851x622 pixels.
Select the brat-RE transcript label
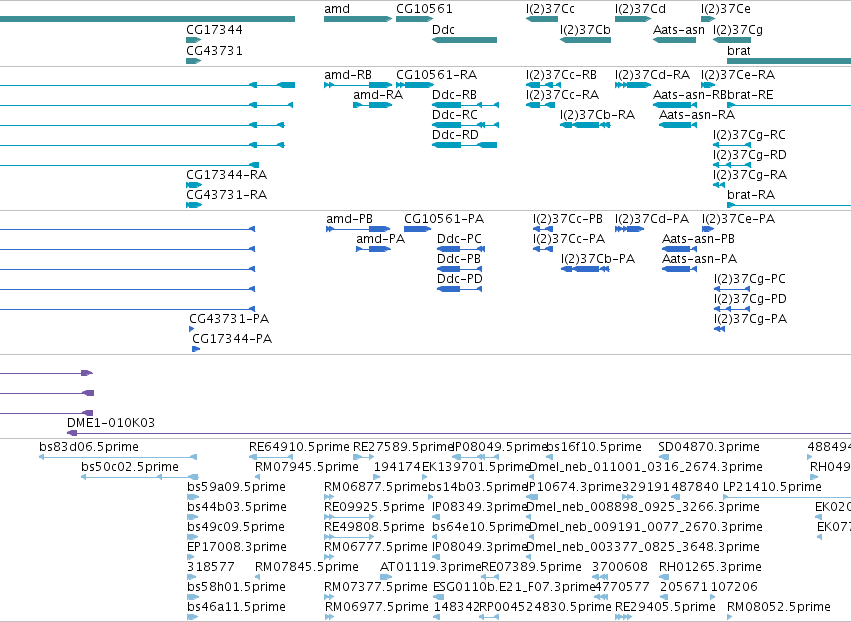click(750, 94)
